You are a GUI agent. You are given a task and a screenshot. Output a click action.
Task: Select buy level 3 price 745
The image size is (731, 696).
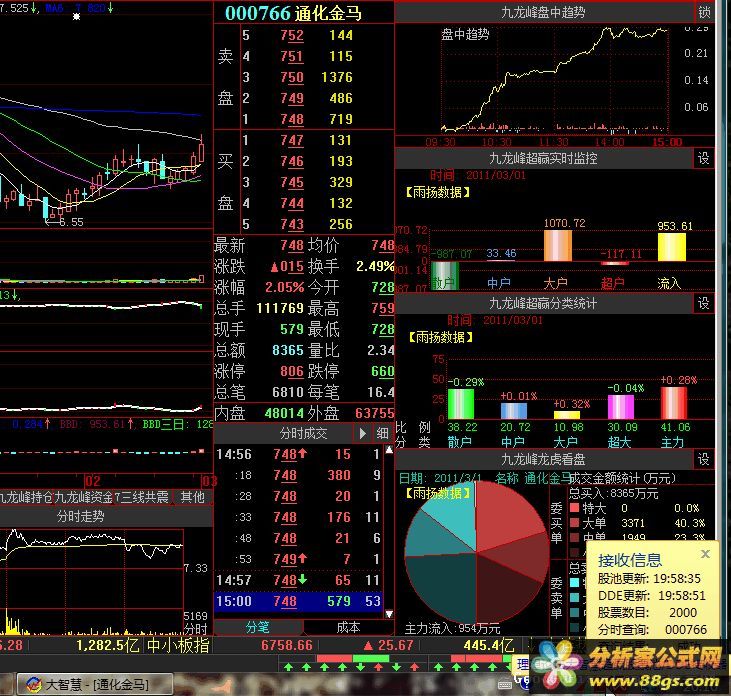tap(292, 182)
